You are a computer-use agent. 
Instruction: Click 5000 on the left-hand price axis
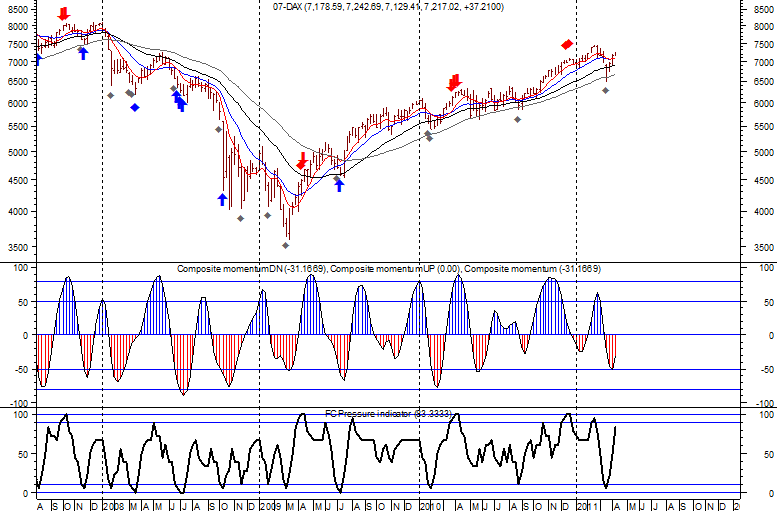[x=18, y=152]
